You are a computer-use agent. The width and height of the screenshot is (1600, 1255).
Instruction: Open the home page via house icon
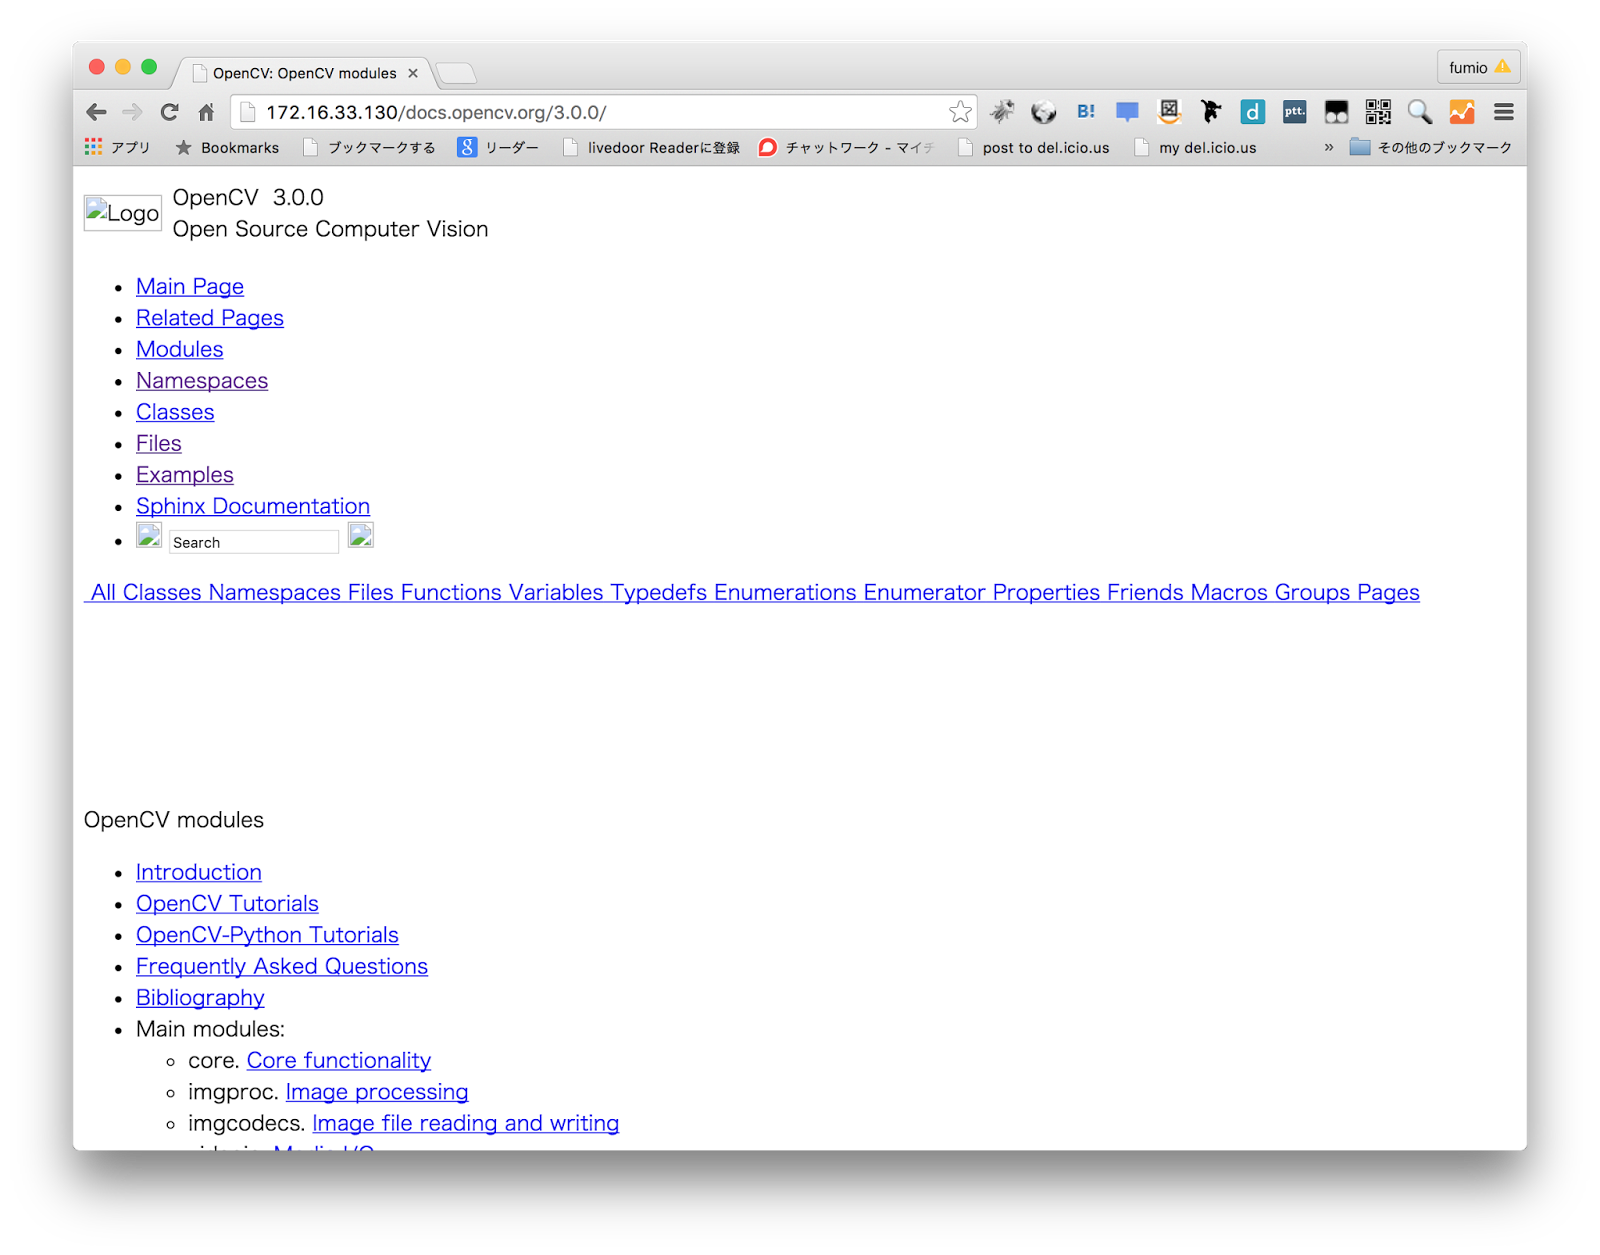point(206,112)
